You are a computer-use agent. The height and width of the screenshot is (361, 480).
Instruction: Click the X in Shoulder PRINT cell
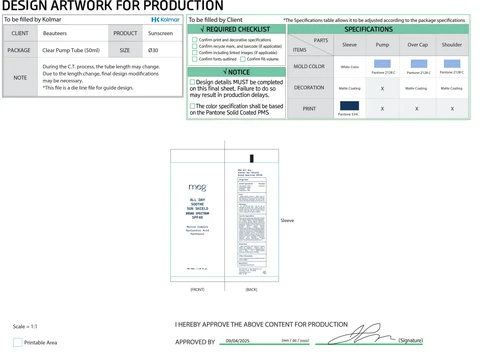pyautogui.click(x=452, y=109)
